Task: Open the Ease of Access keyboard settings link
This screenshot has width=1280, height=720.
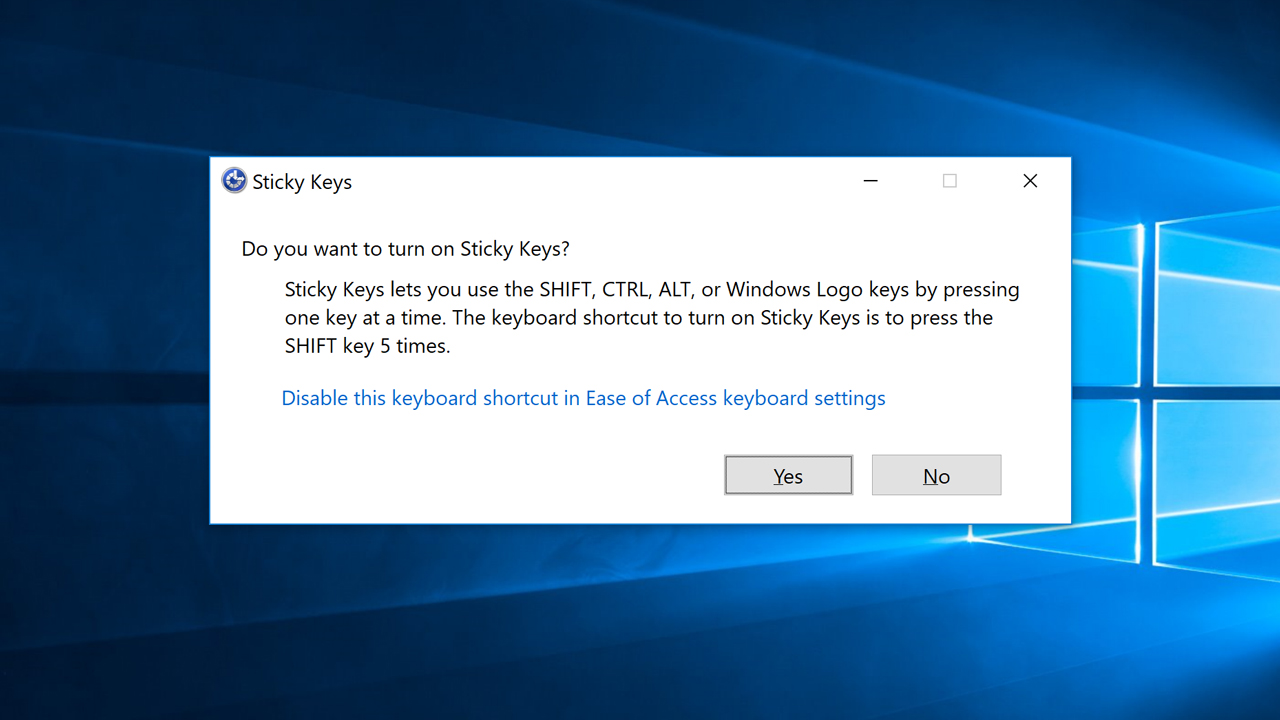Action: [583, 398]
